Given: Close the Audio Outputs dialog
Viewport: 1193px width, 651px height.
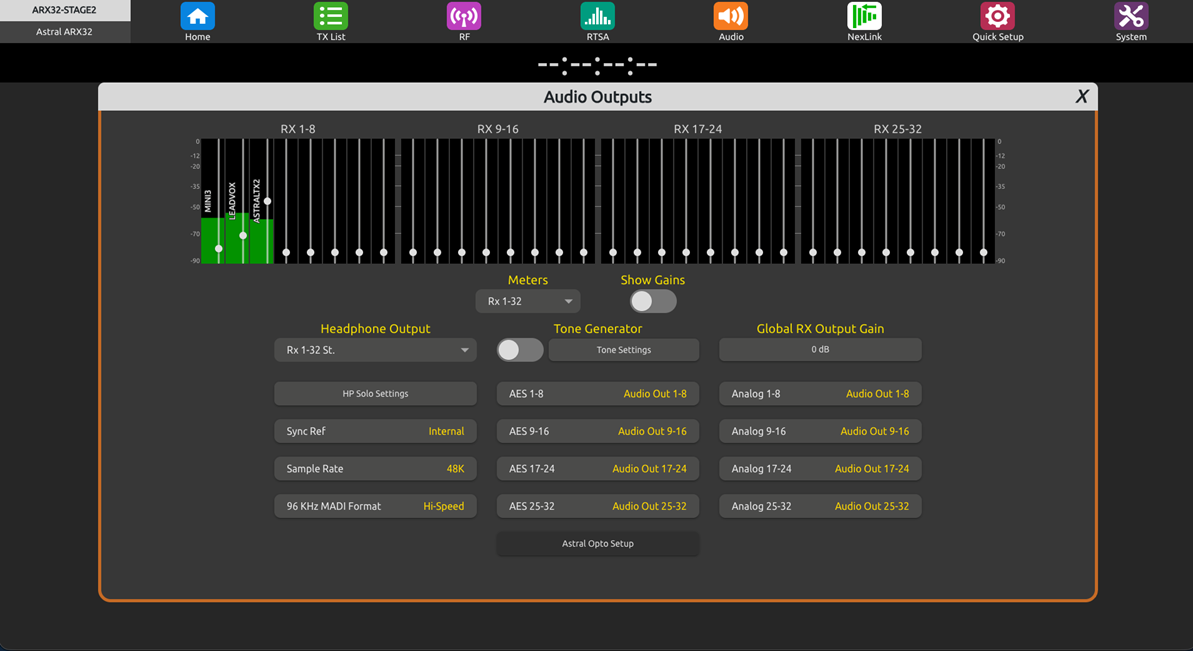Looking at the screenshot, I should 1081,97.
